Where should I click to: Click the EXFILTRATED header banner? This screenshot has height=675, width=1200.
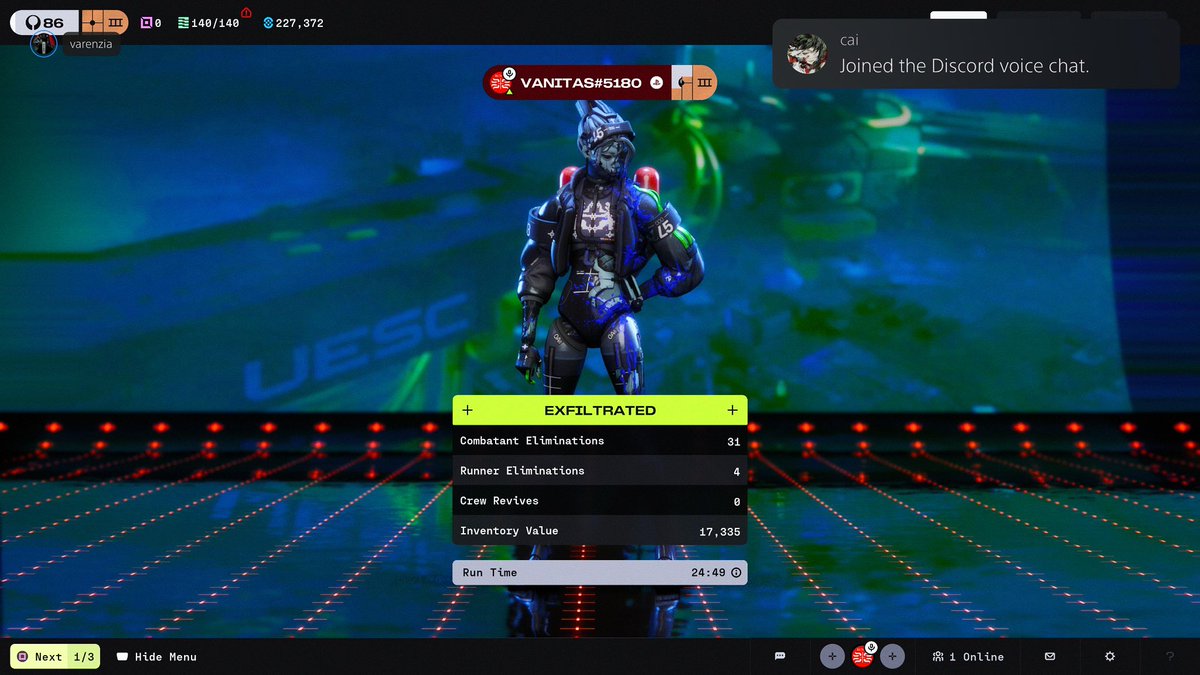pos(600,410)
